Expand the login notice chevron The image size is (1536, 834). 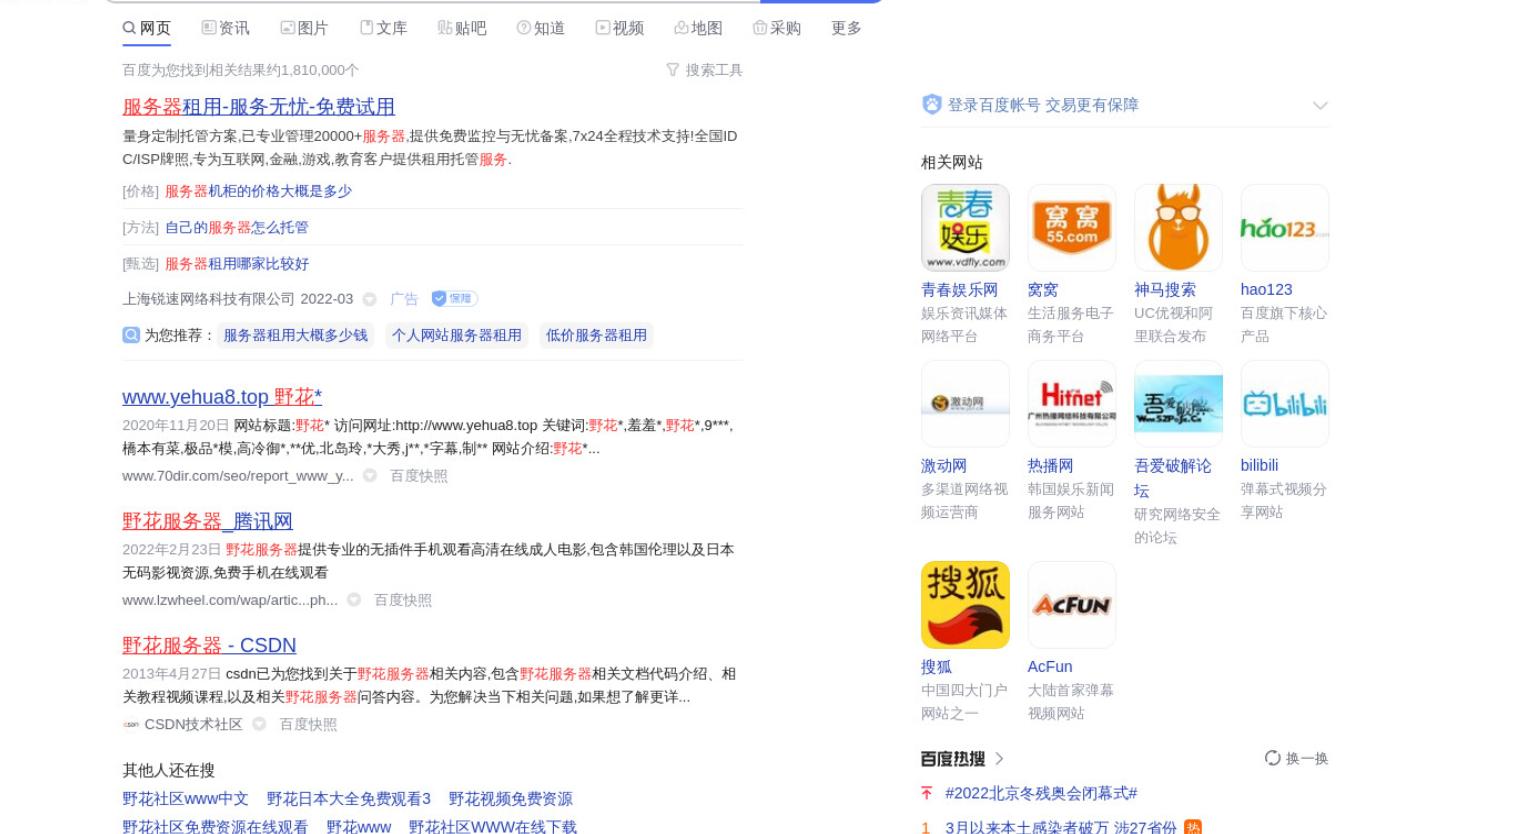pyautogui.click(x=1320, y=105)
